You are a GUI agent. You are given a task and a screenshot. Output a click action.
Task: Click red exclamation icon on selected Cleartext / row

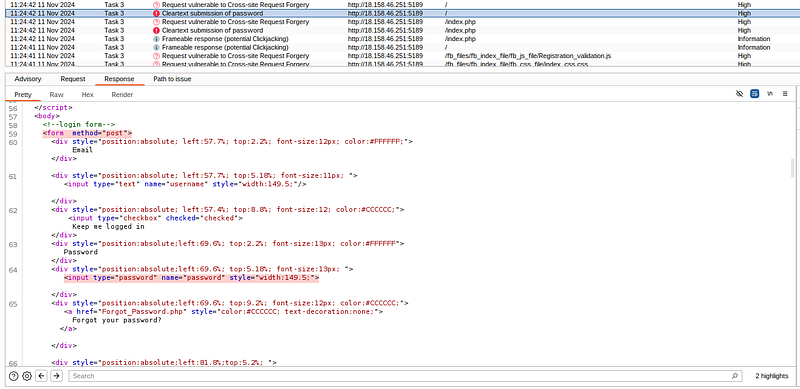(x=156, y=14)
